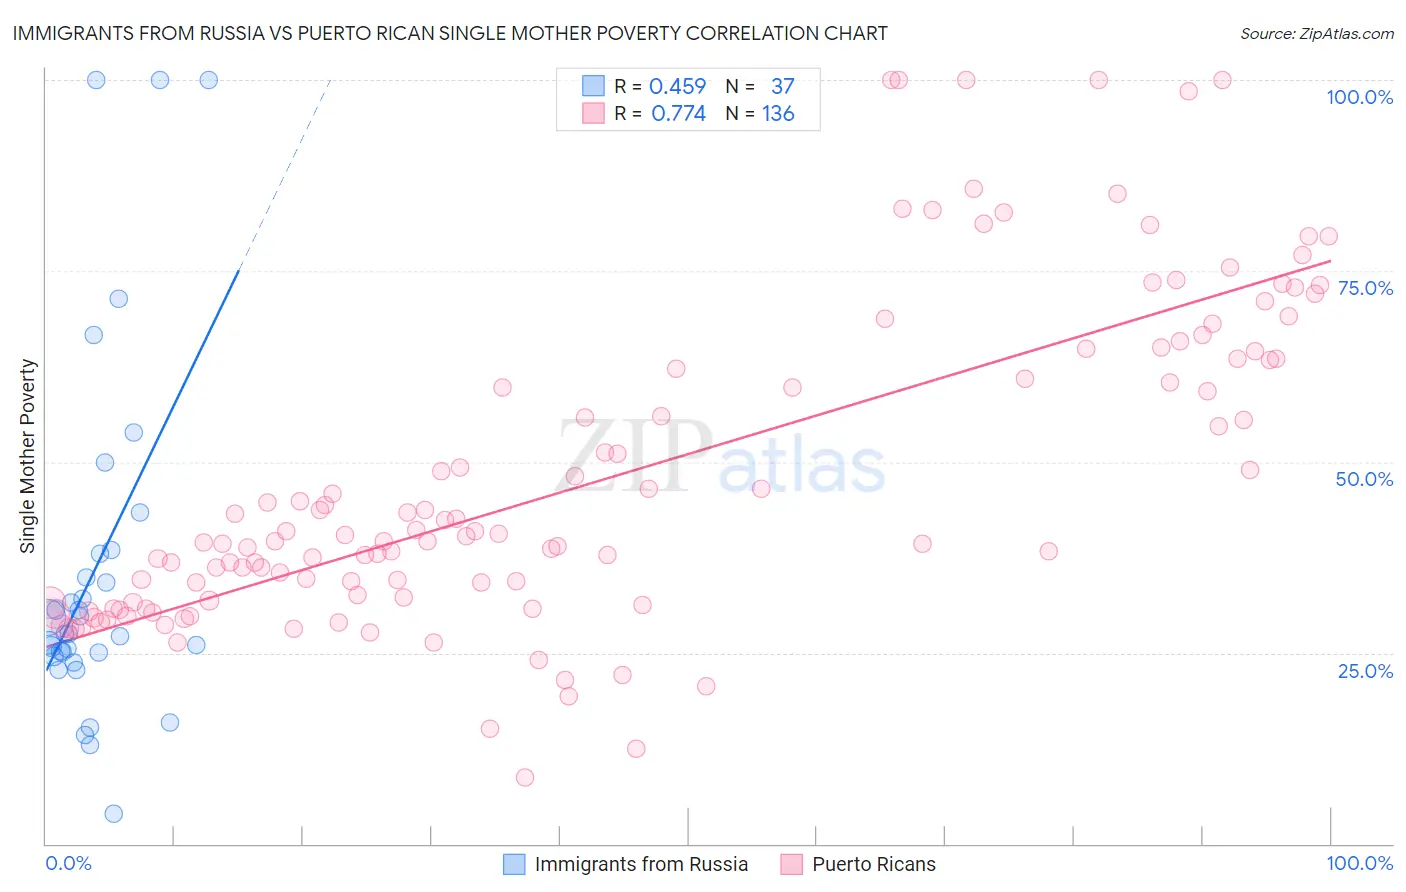Click the N = 136 sample count
The height and width of the screenshot is (892, 1406).
click(x=760, y=113)
